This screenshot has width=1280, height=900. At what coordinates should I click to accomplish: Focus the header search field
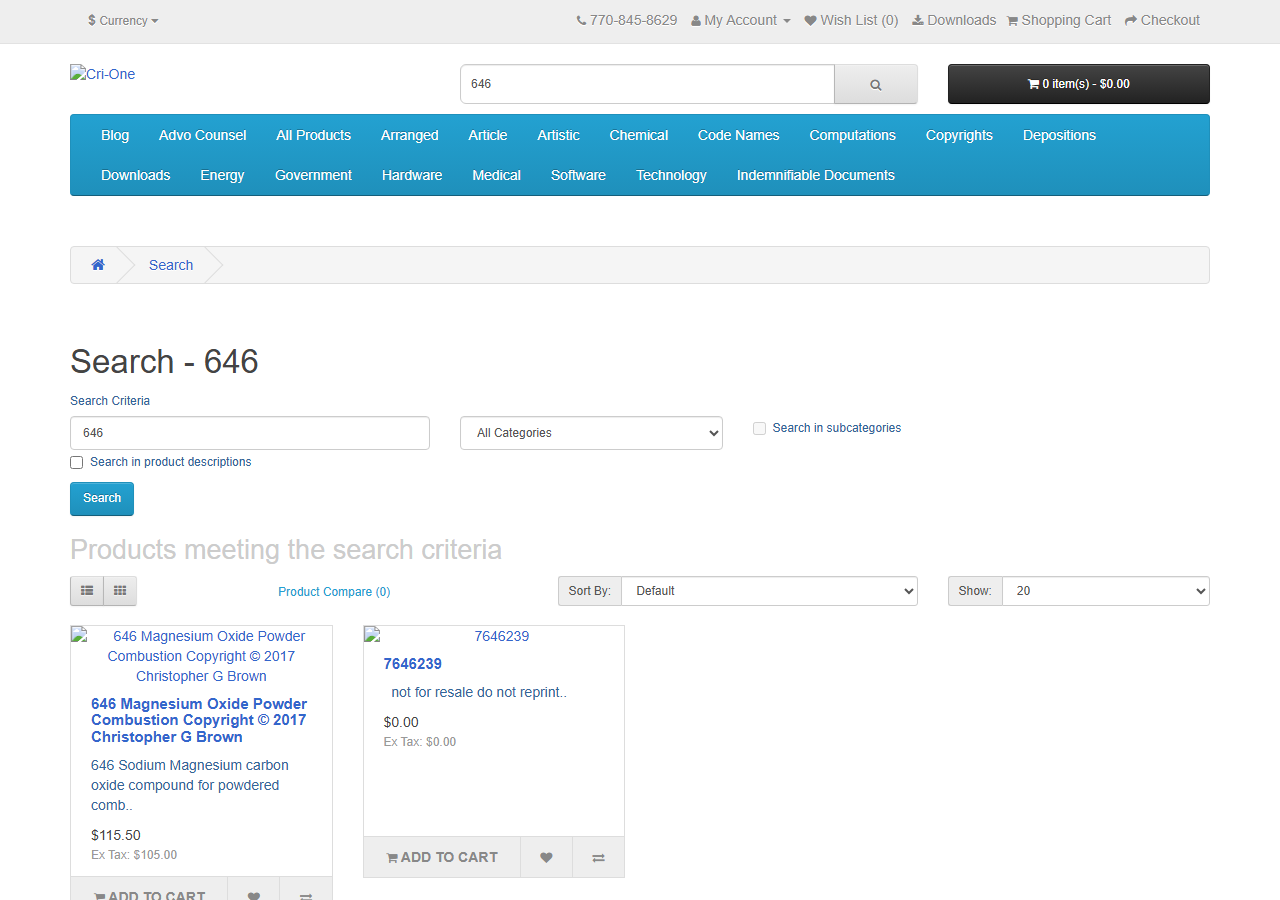647,84
